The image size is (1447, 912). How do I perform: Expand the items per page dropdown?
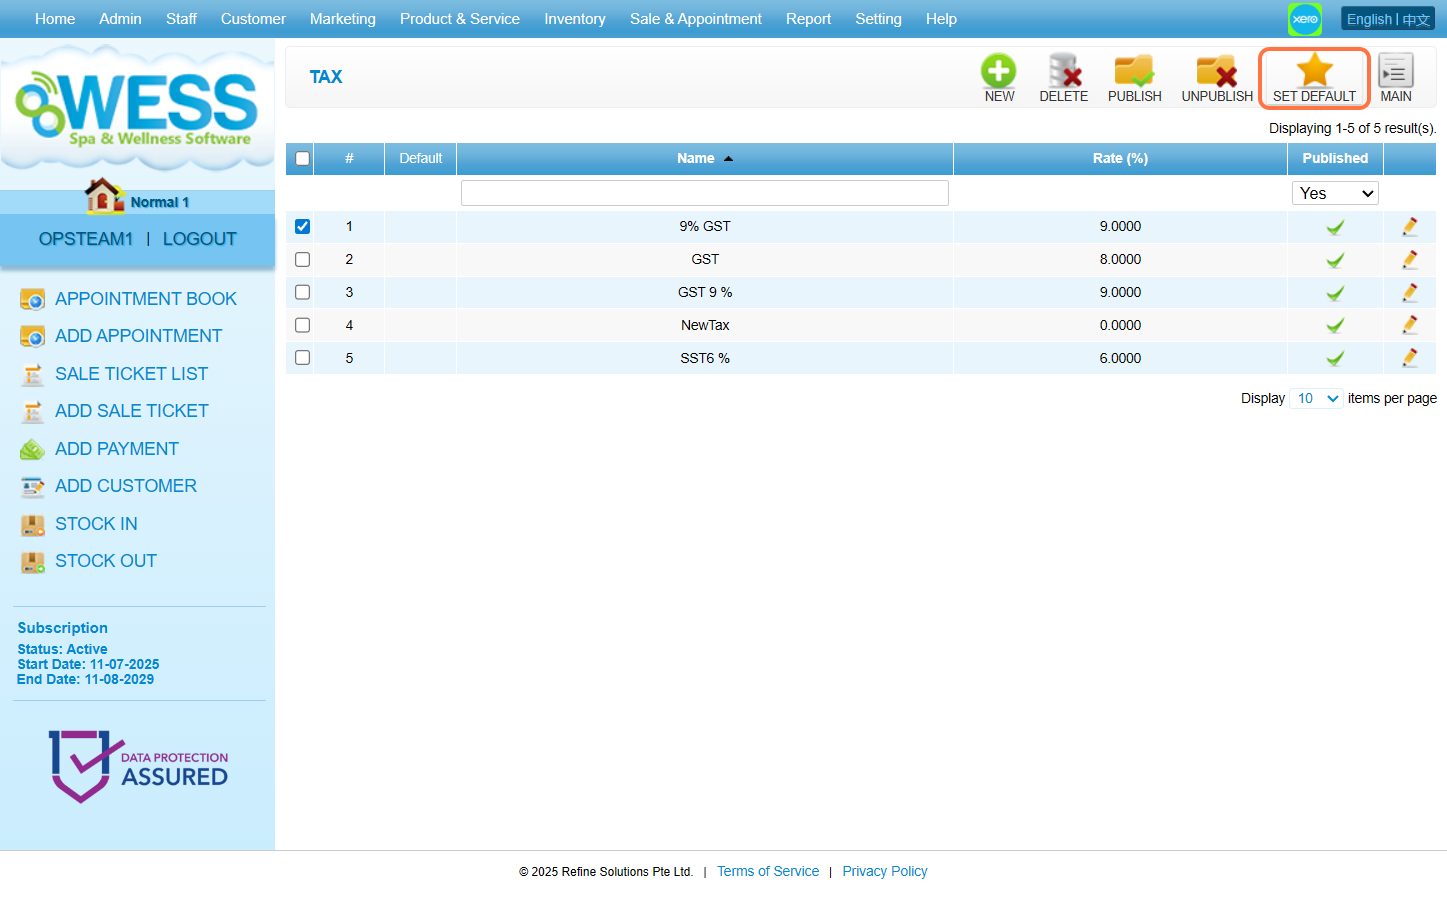coord(1316,398)
